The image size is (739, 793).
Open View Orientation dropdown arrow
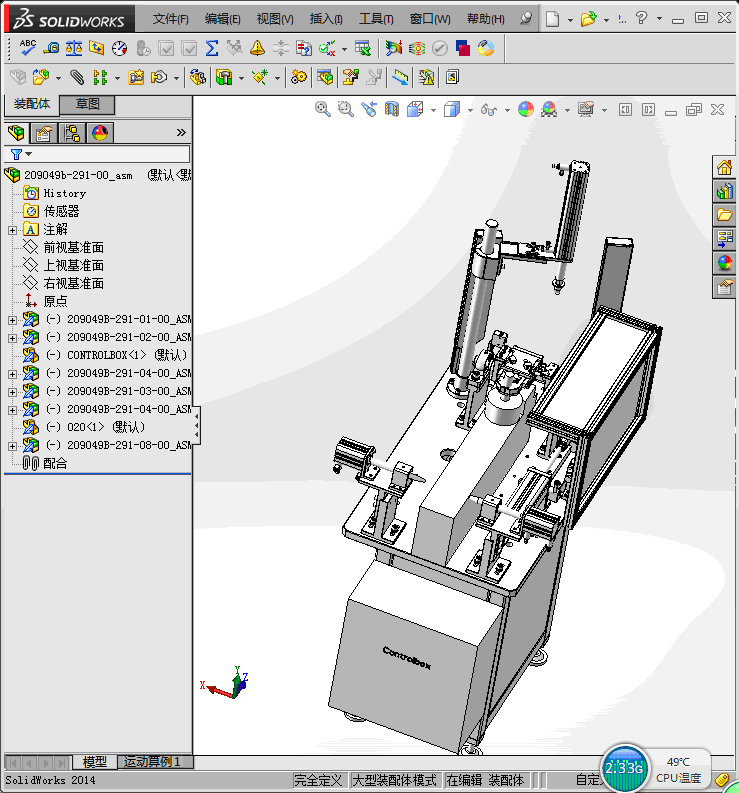(433, 110)
